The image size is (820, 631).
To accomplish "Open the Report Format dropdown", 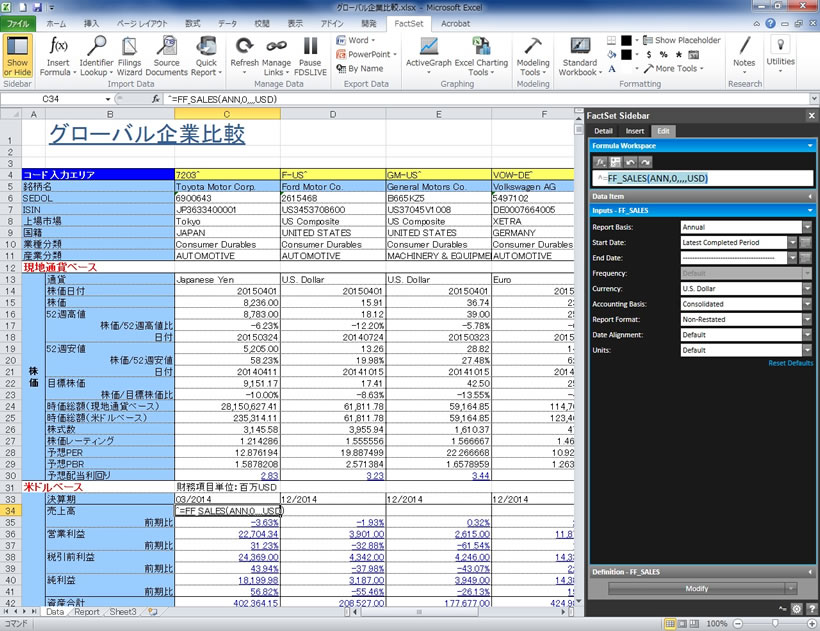I will pyautogui.click(x=807, y=319).
